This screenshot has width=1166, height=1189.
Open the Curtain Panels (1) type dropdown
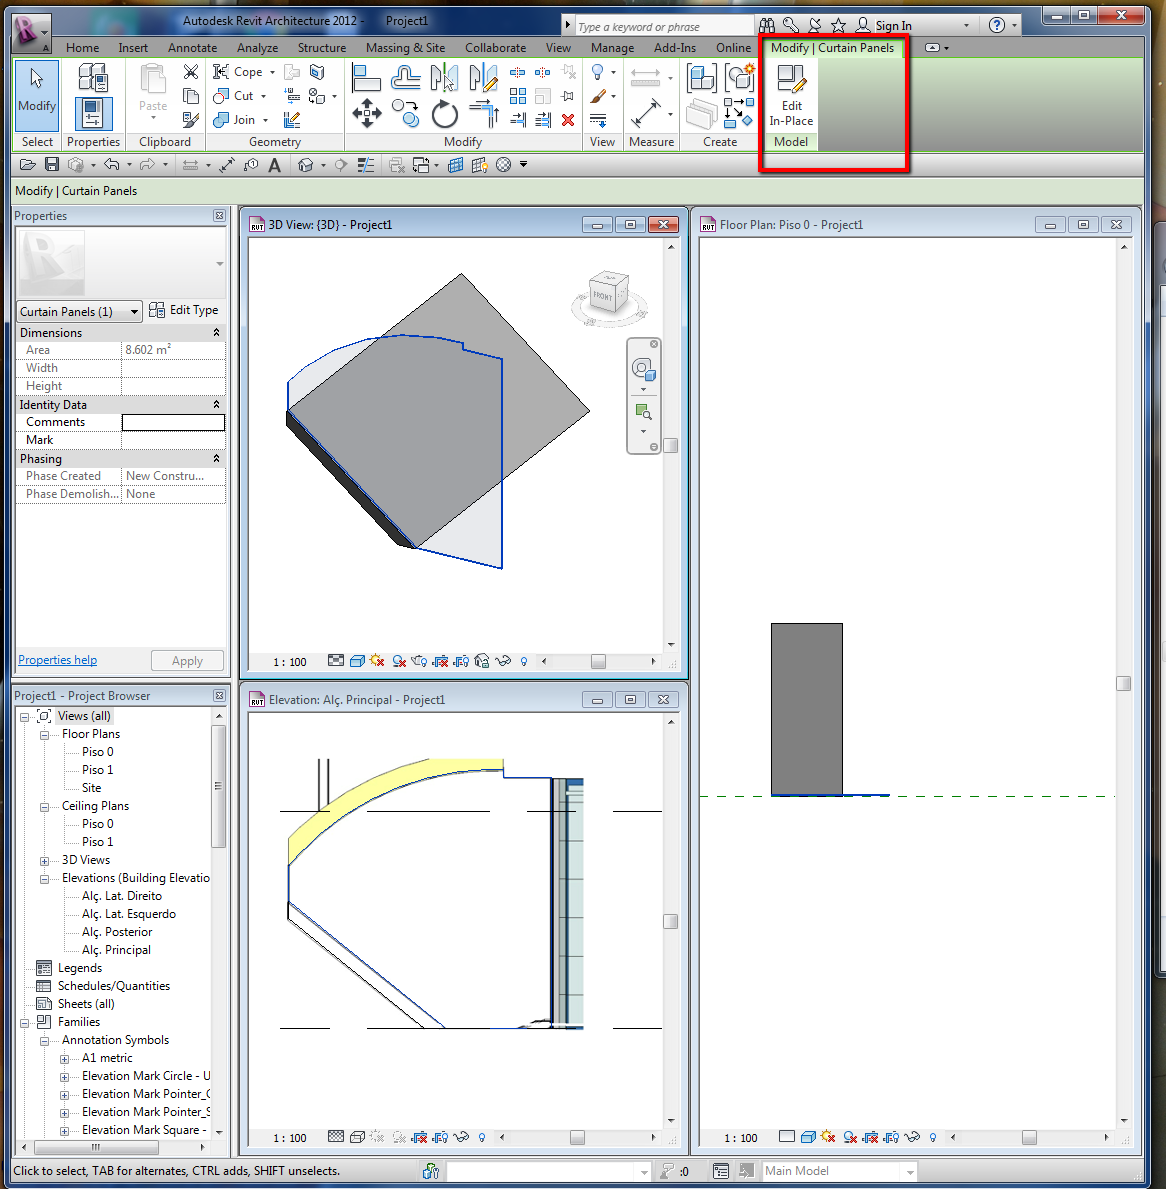click(x=79, y=312)
